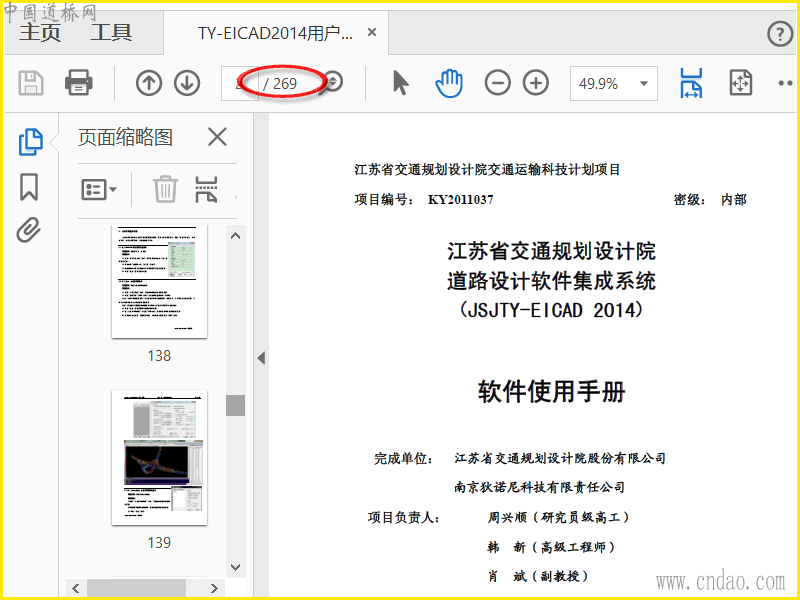Zoom out with the minus button

497,83
